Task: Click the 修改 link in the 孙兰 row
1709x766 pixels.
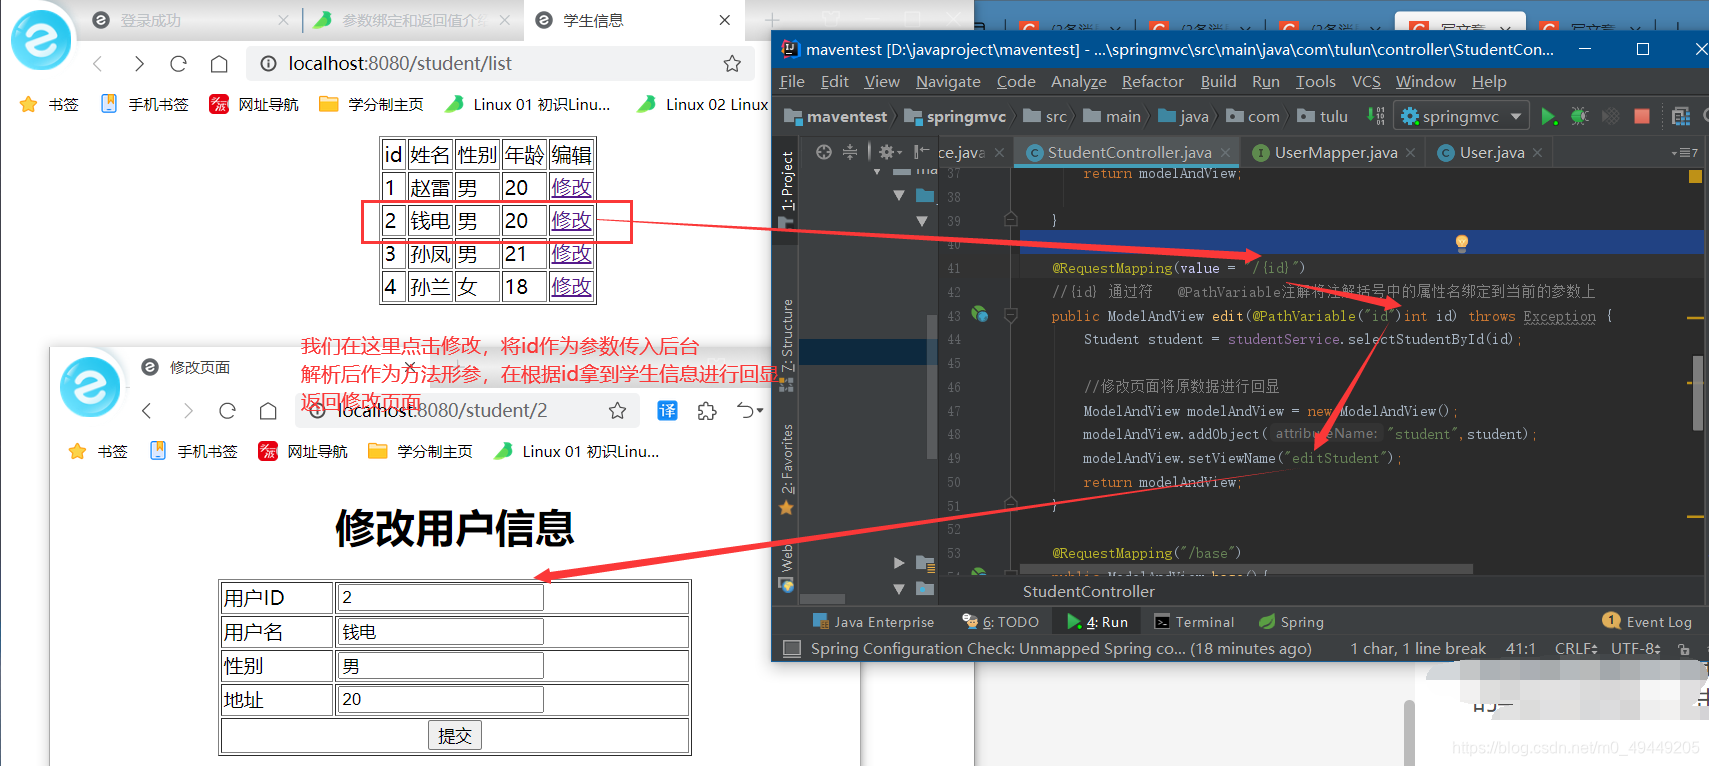Action: pyautogui.click(x=571, y=287)
